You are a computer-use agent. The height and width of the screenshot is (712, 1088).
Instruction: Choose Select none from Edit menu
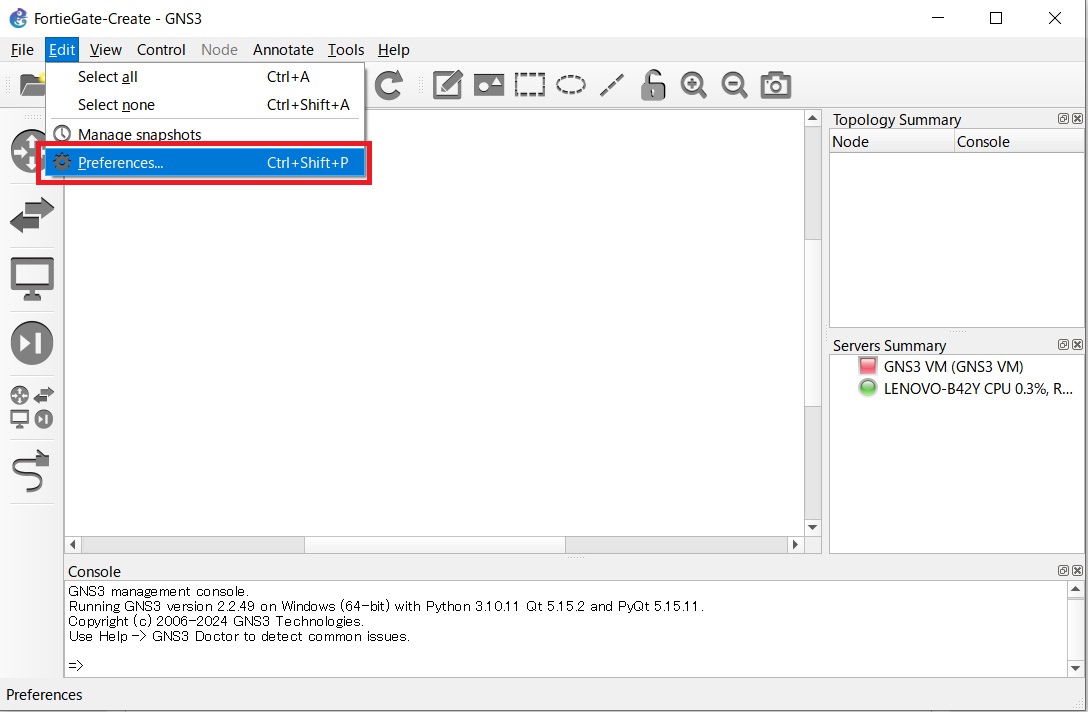[205, 105]
